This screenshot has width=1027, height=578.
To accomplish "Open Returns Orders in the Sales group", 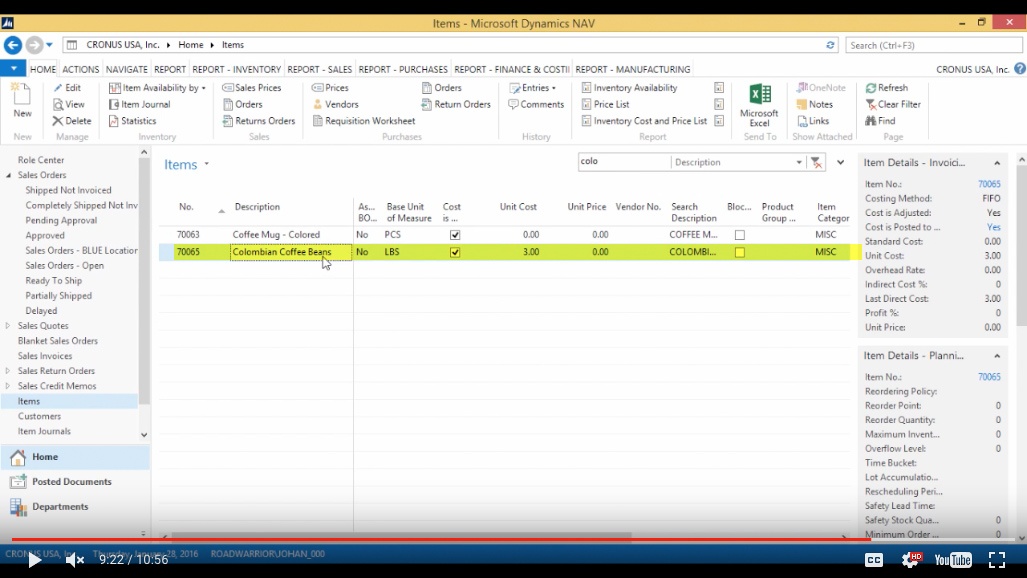I will tap(259, 121).
